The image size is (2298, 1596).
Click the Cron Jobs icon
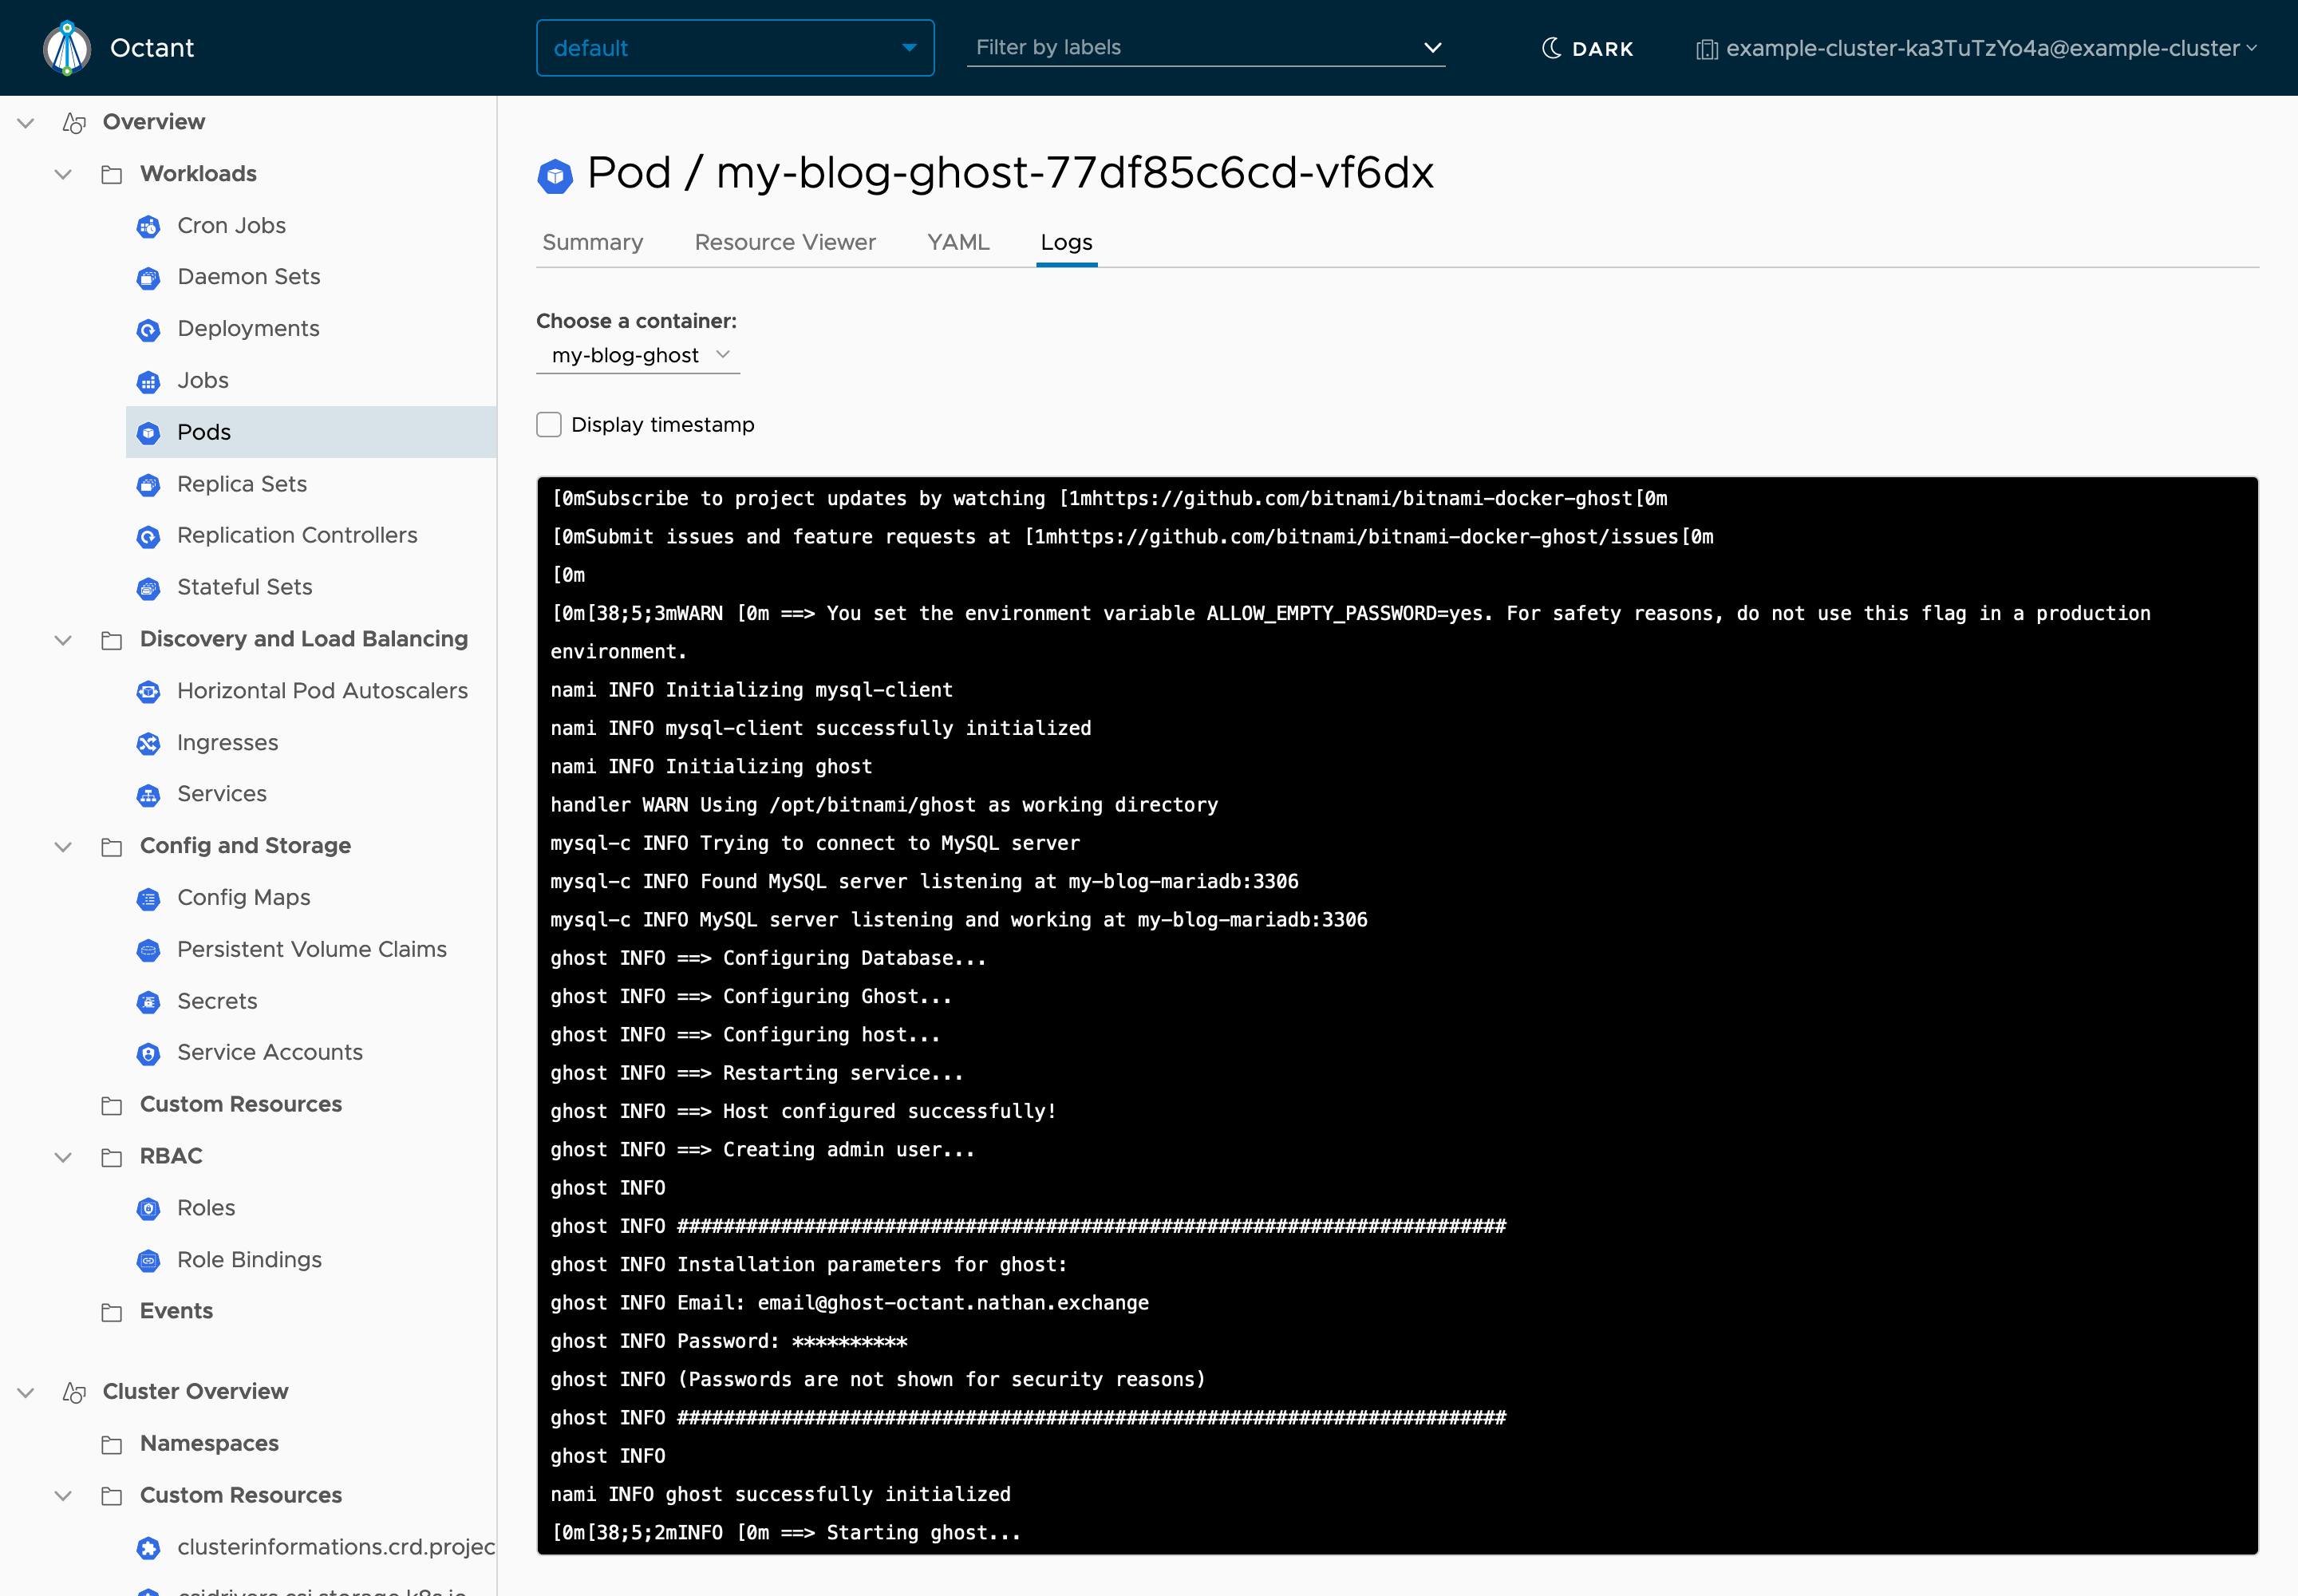pyautogui.click(x=149, y=227)
